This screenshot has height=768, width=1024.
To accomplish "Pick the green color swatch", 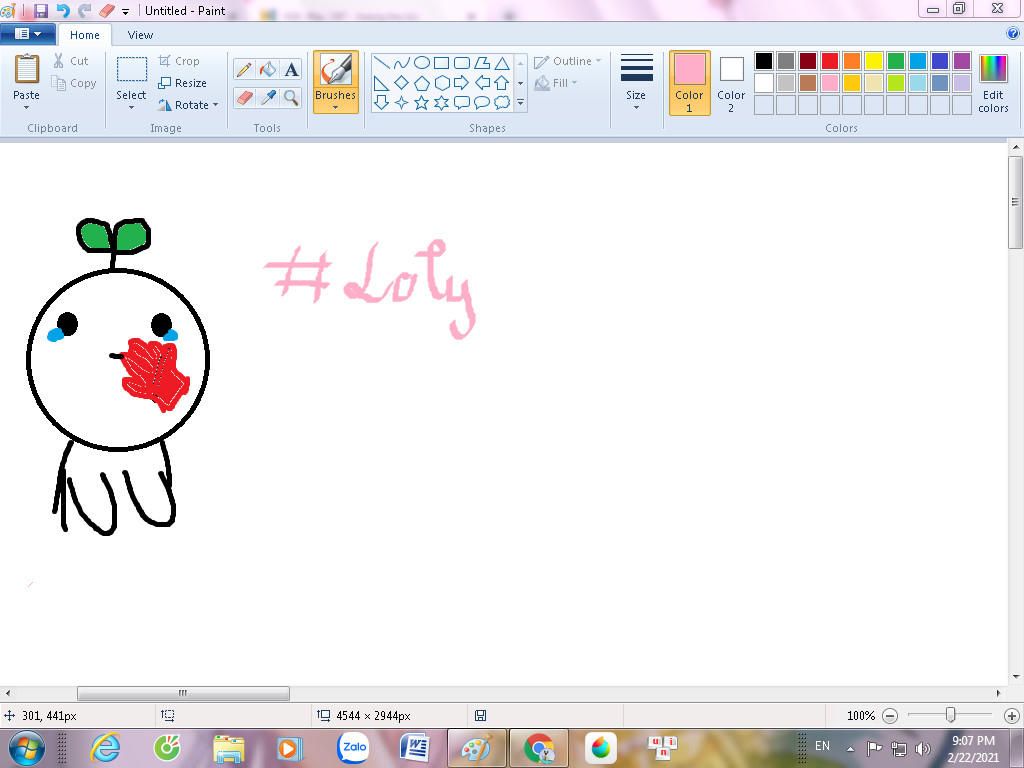I will [x=896, y=61].
